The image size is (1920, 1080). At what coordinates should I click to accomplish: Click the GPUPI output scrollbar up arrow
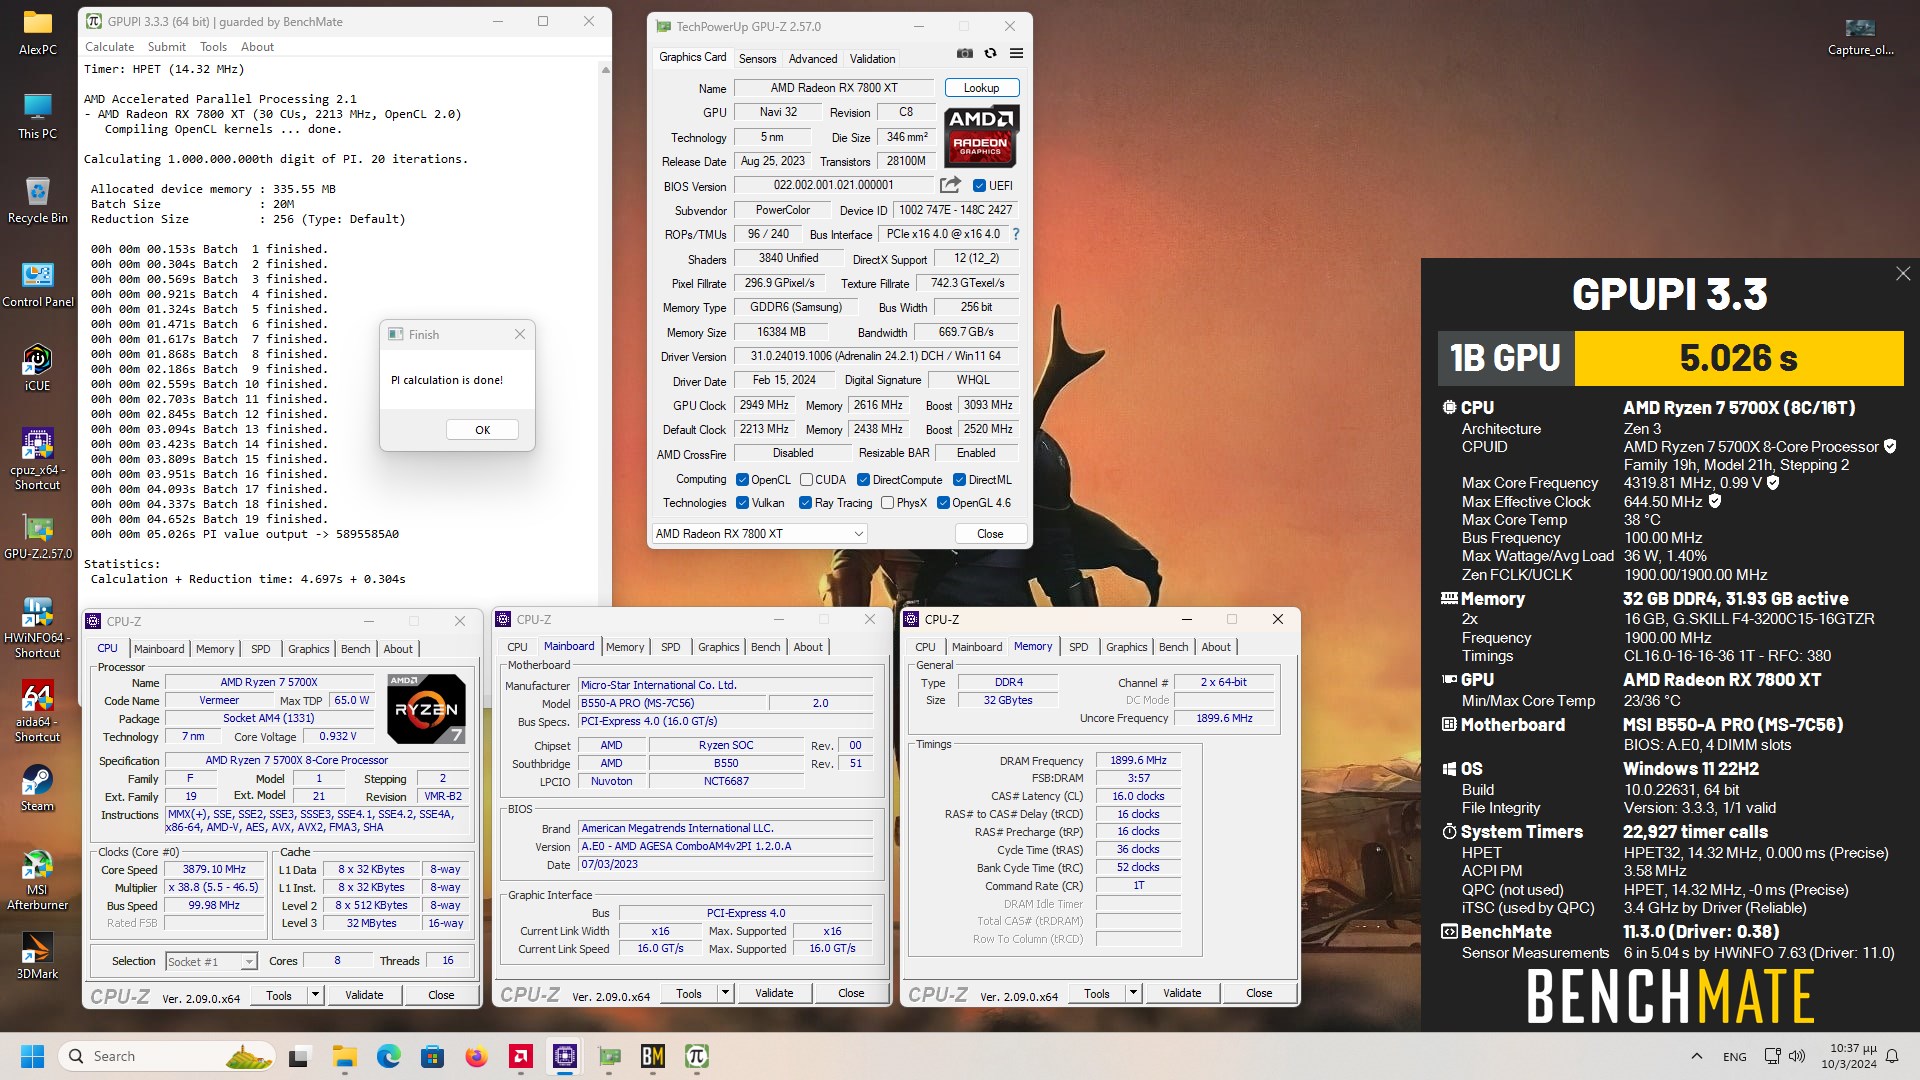pos(605,70)
